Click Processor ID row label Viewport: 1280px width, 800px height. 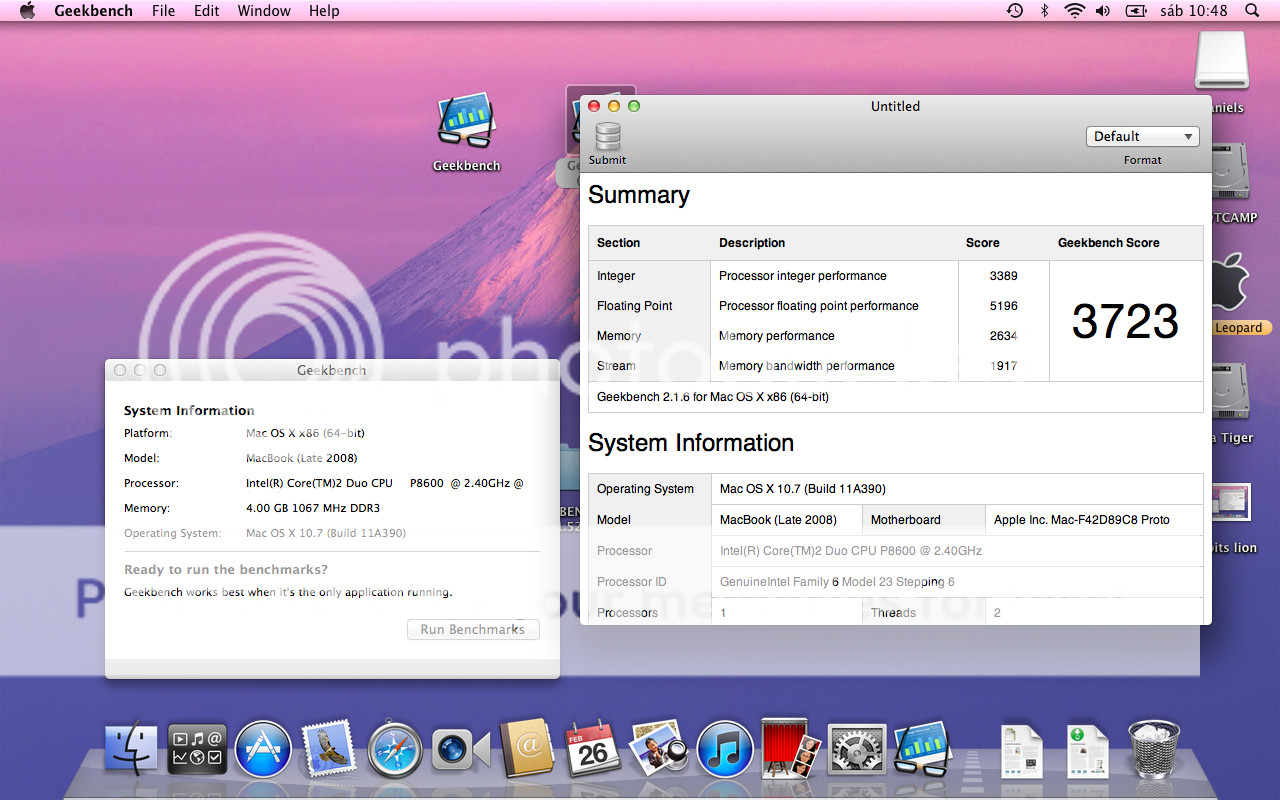pos(631,582)
